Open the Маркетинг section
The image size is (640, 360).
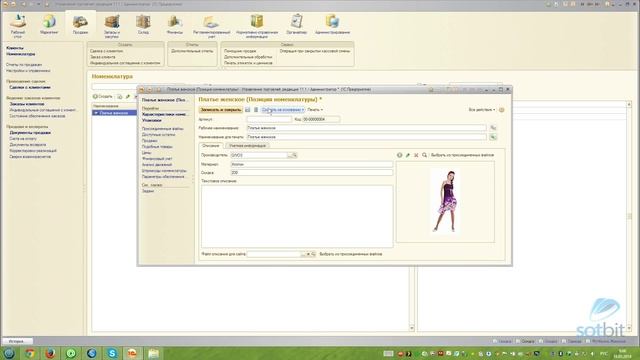point(49,24)
